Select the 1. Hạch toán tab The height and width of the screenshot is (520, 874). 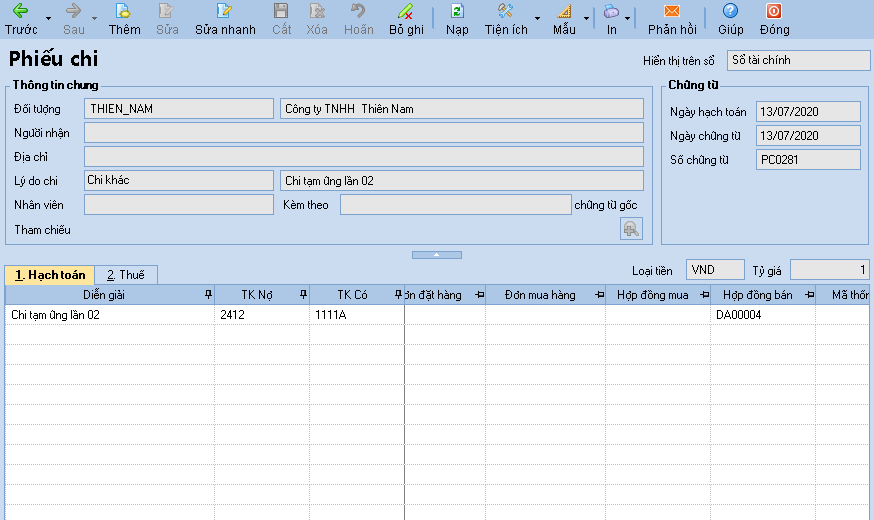coord(49,274)
